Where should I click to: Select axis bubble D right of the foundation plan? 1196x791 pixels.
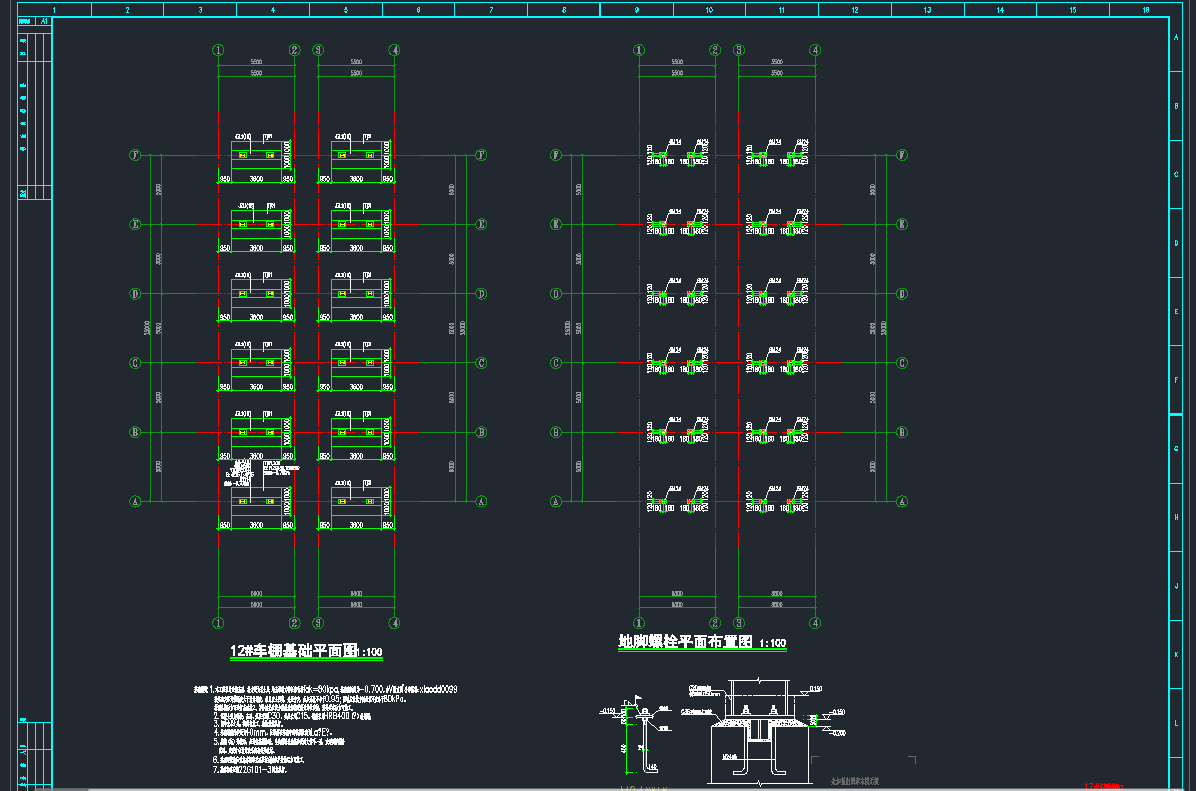tap(481, 294)
